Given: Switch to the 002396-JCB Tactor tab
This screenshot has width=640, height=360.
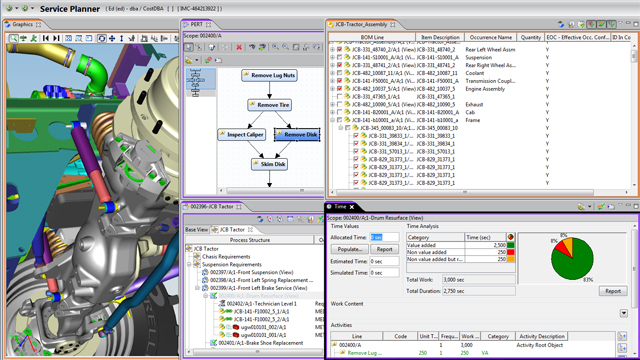Looking at the screenshot, I should [x=212, y=207].
